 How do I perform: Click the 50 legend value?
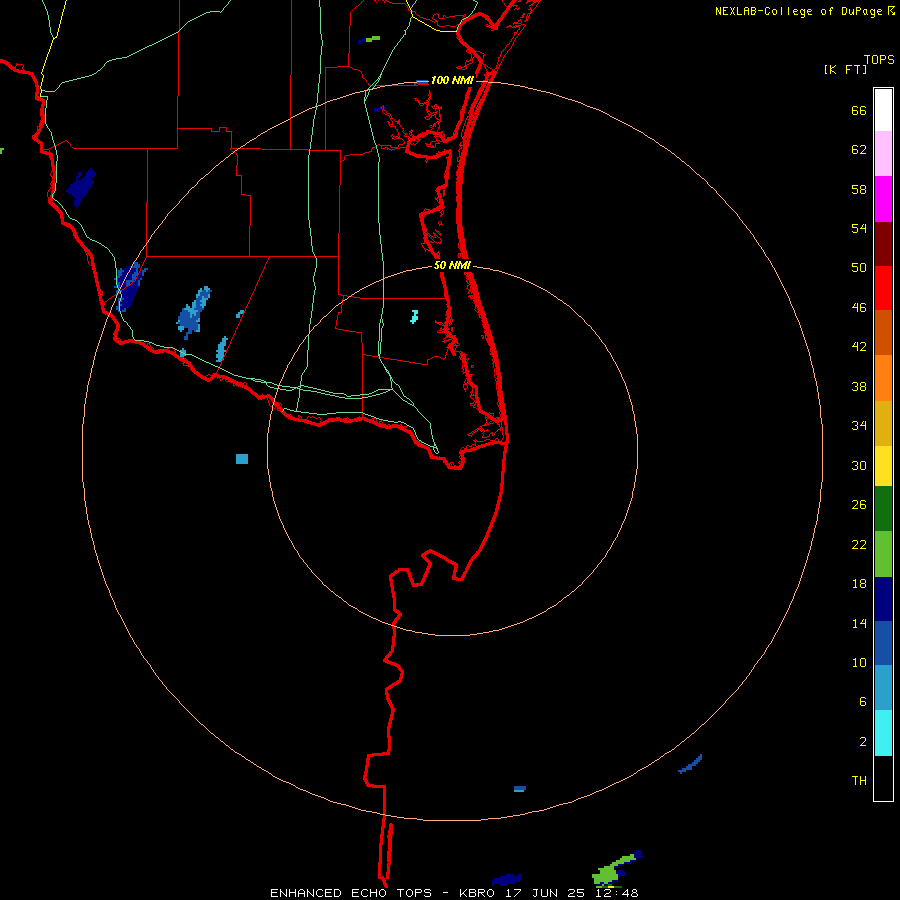(859, 267)
